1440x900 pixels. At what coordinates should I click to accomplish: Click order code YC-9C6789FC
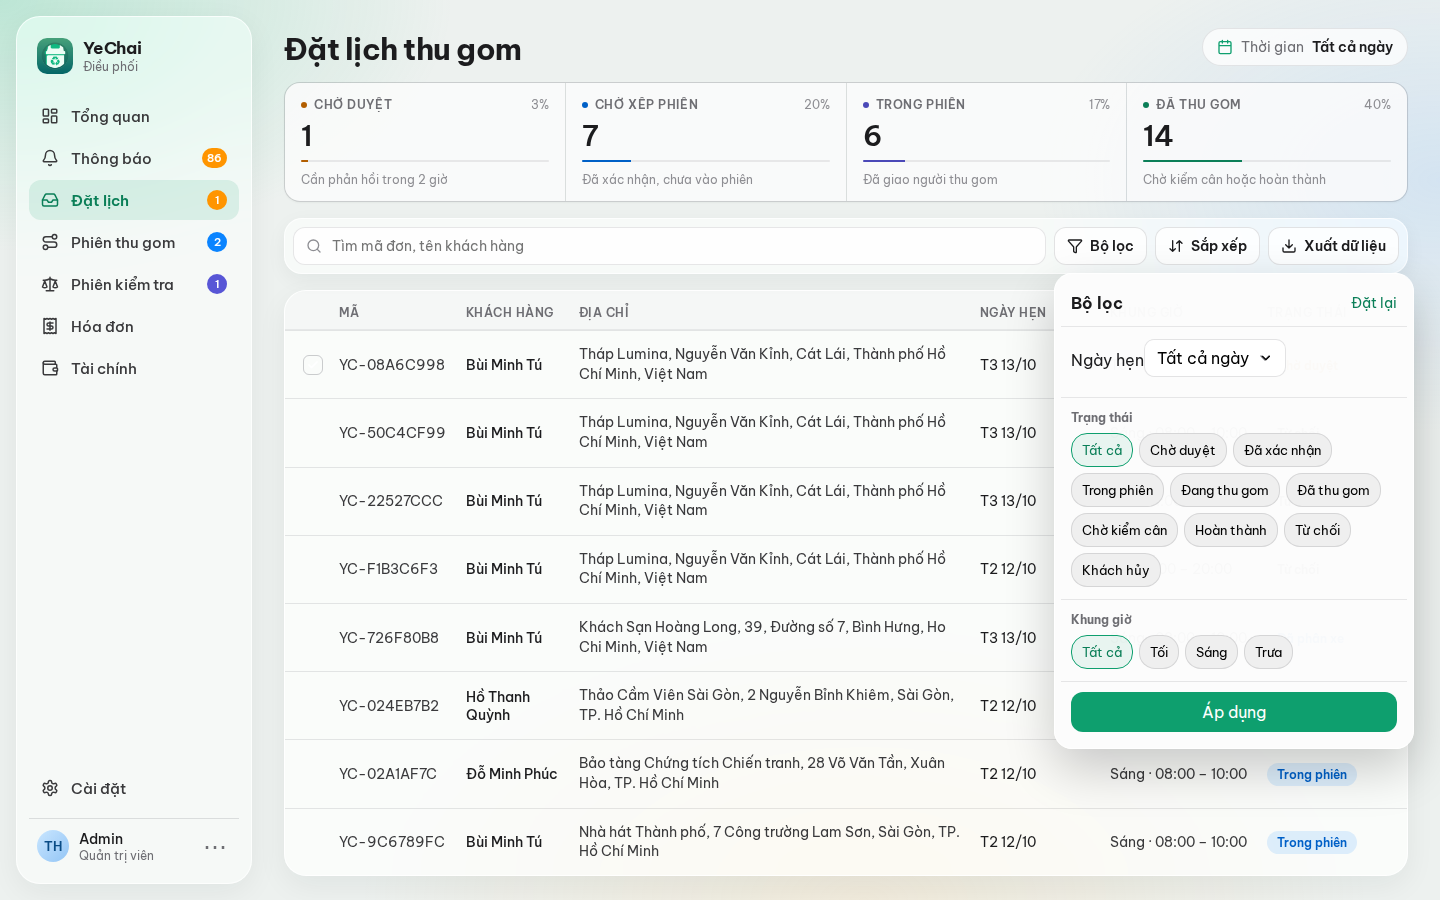click(x=392, y=842)
